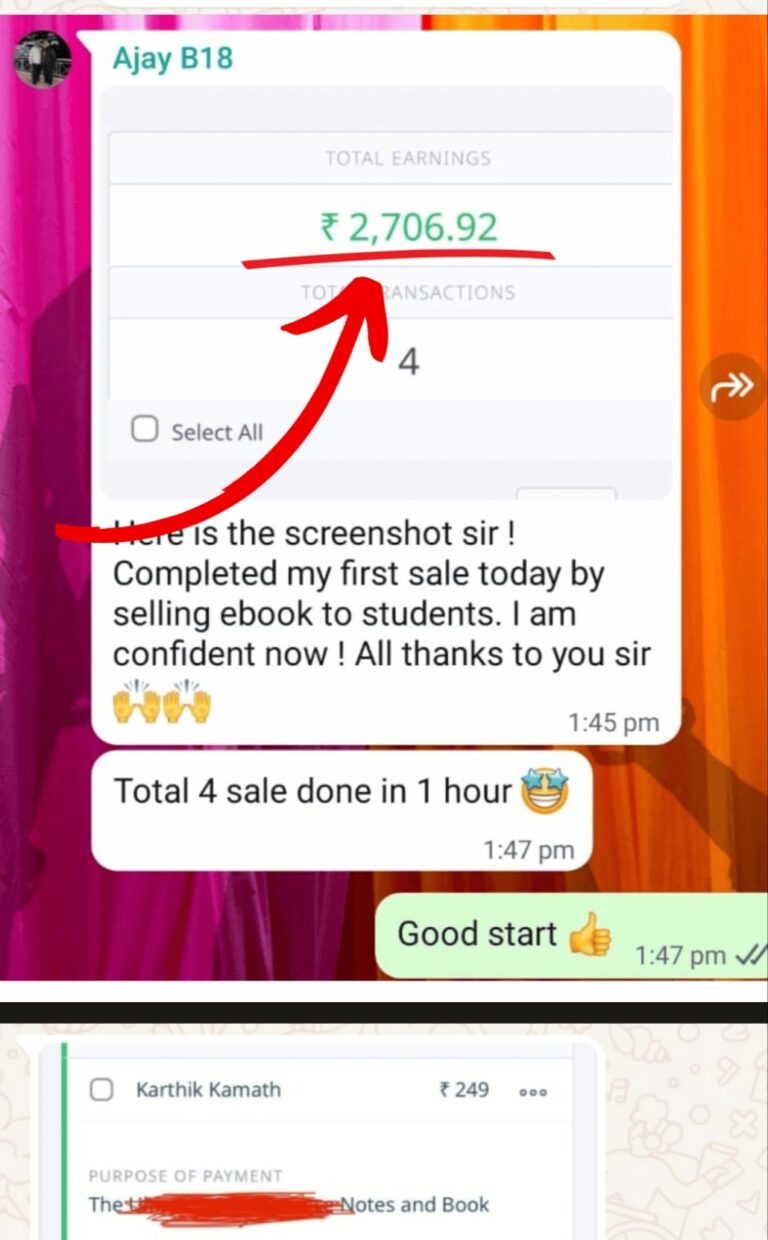
Task: Tick the Select All checkbox
Action: [x=146, y=430]
